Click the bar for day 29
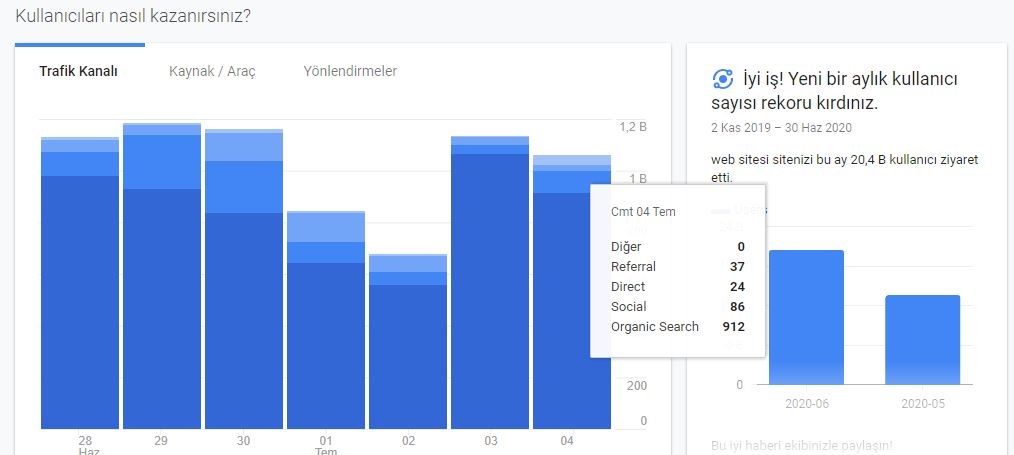 tap(162, 276)
